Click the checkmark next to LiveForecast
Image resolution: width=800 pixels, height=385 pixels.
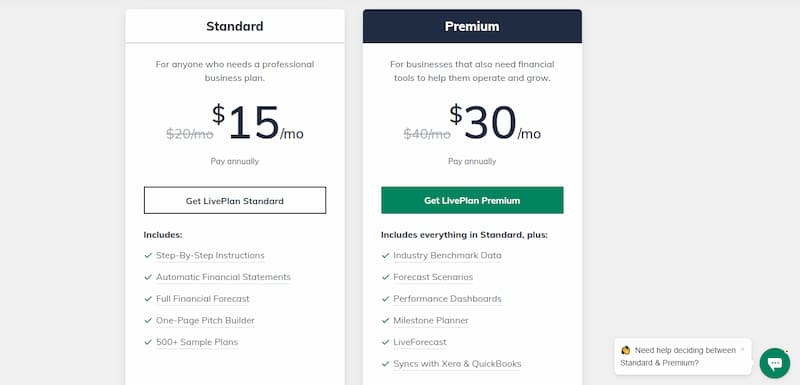pos(385,342)
